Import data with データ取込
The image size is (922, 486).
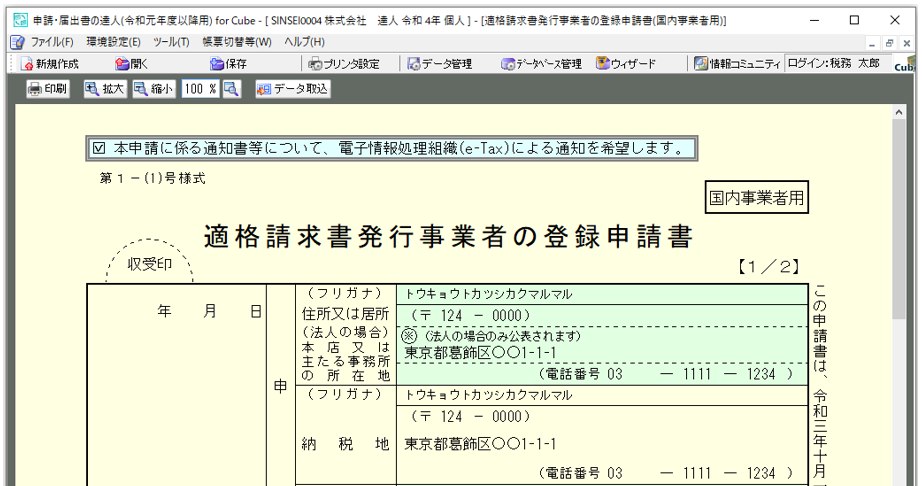click(293, 89)
